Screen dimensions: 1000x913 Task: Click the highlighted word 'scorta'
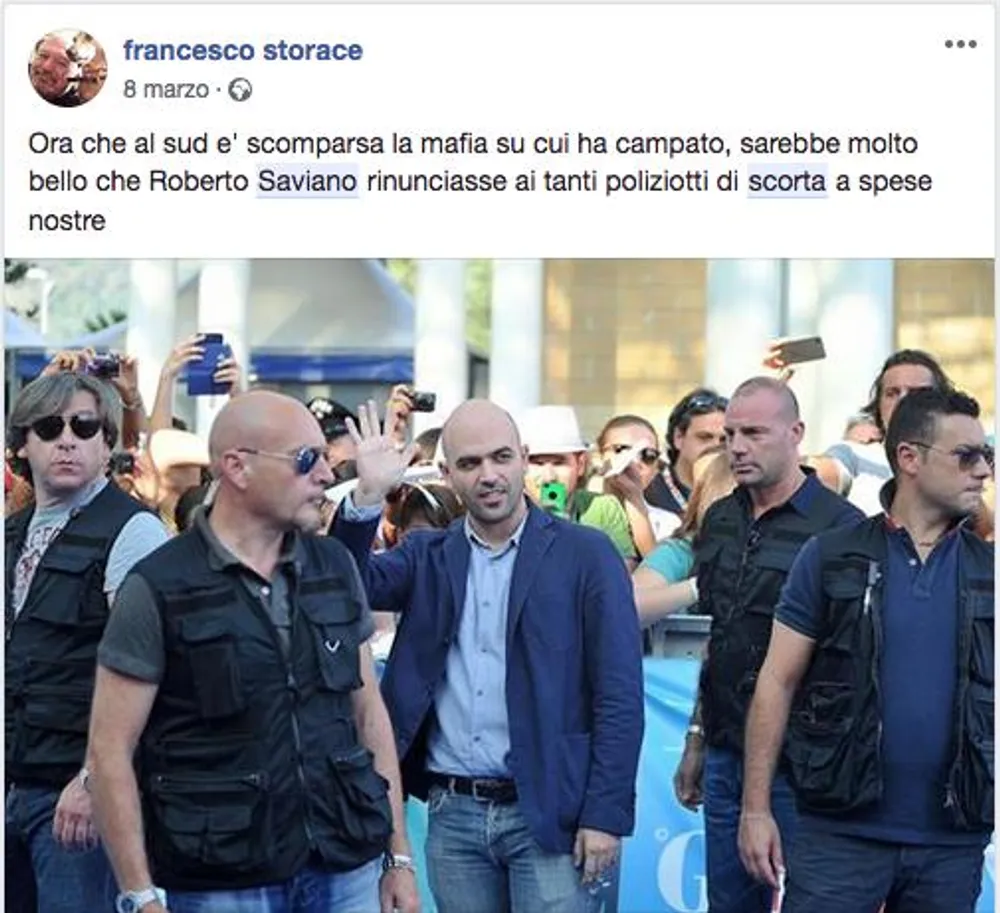787,182
